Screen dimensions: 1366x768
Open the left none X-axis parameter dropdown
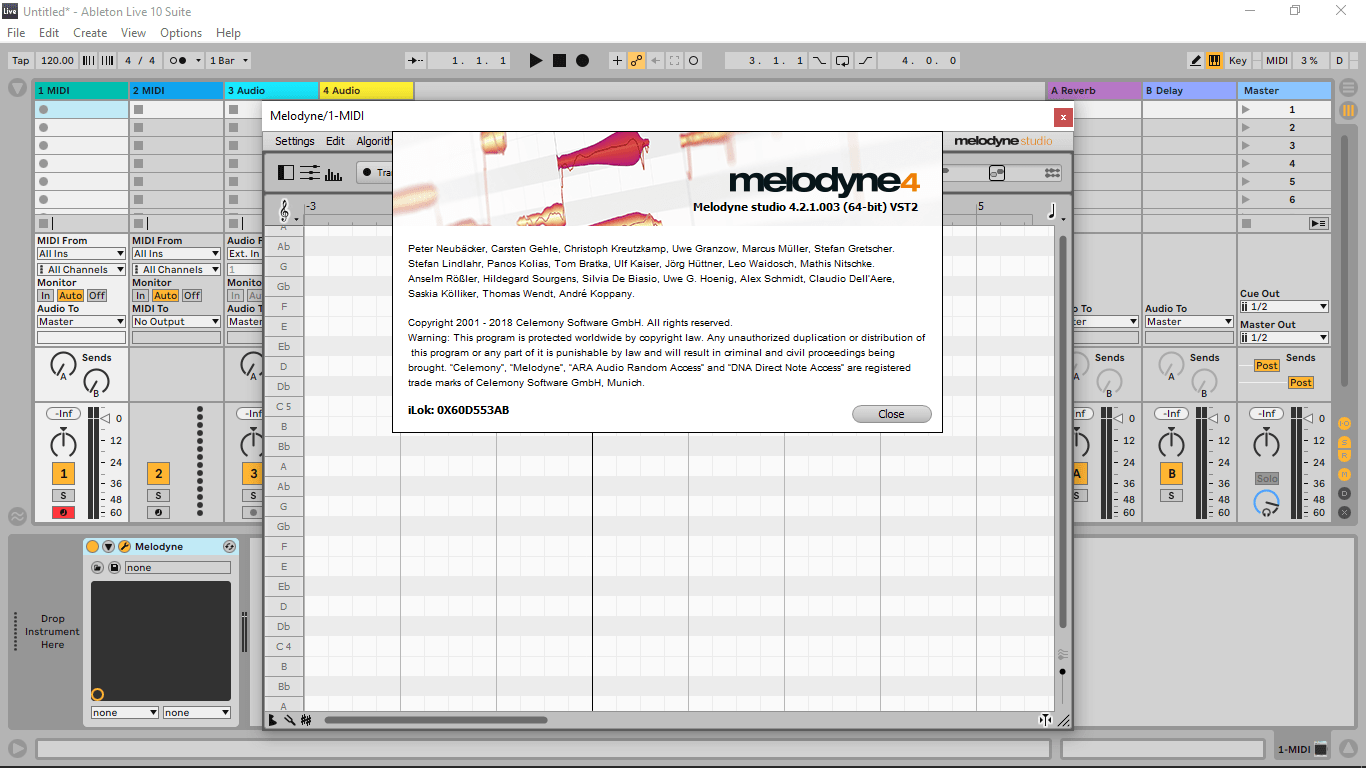coord(125,713)
